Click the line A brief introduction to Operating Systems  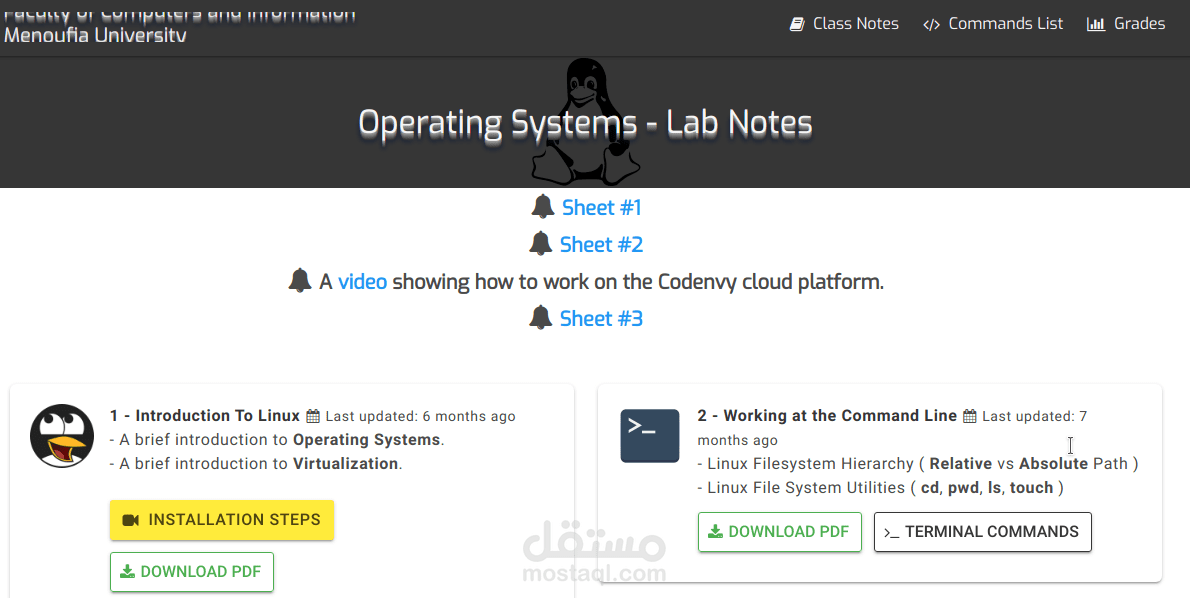[277, 439]
